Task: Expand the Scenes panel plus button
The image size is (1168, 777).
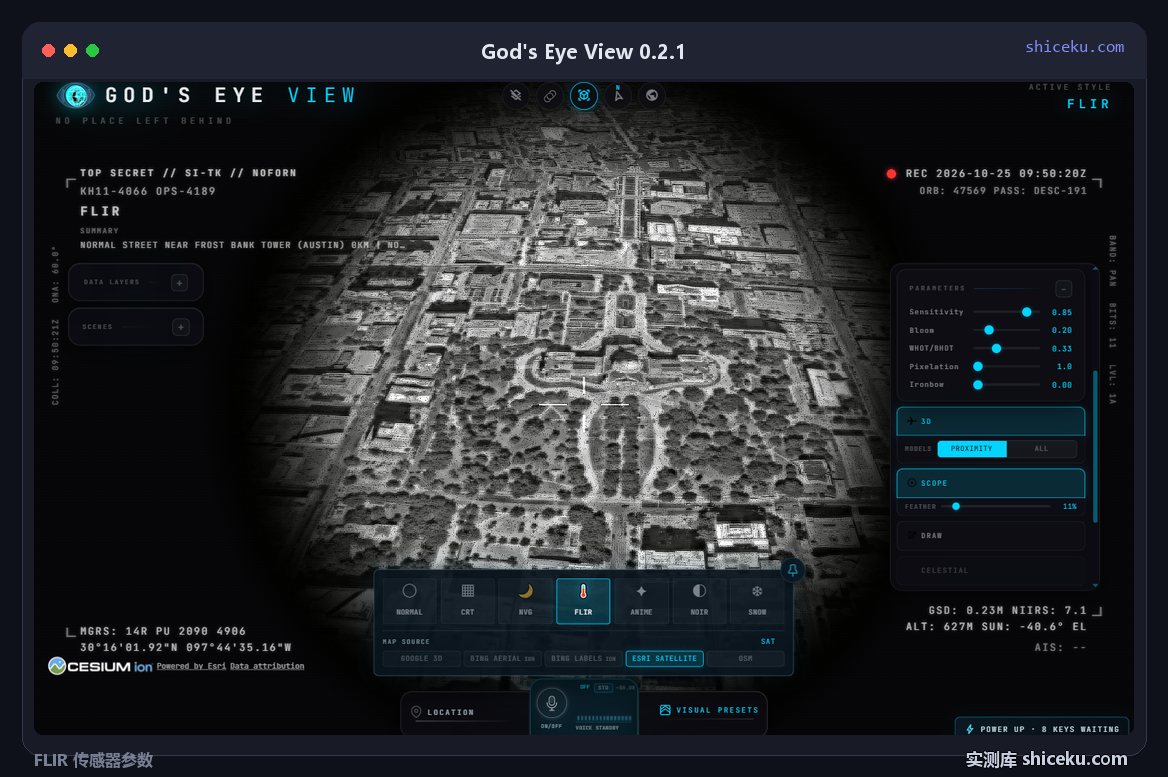Action: coord(180,327)
